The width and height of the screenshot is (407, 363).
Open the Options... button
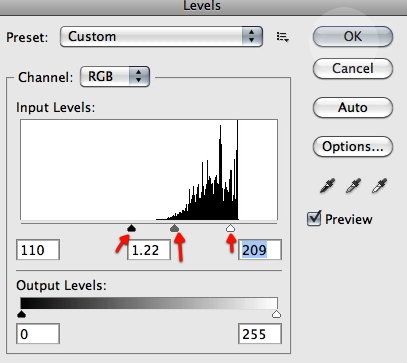click(x=353, y=146)
